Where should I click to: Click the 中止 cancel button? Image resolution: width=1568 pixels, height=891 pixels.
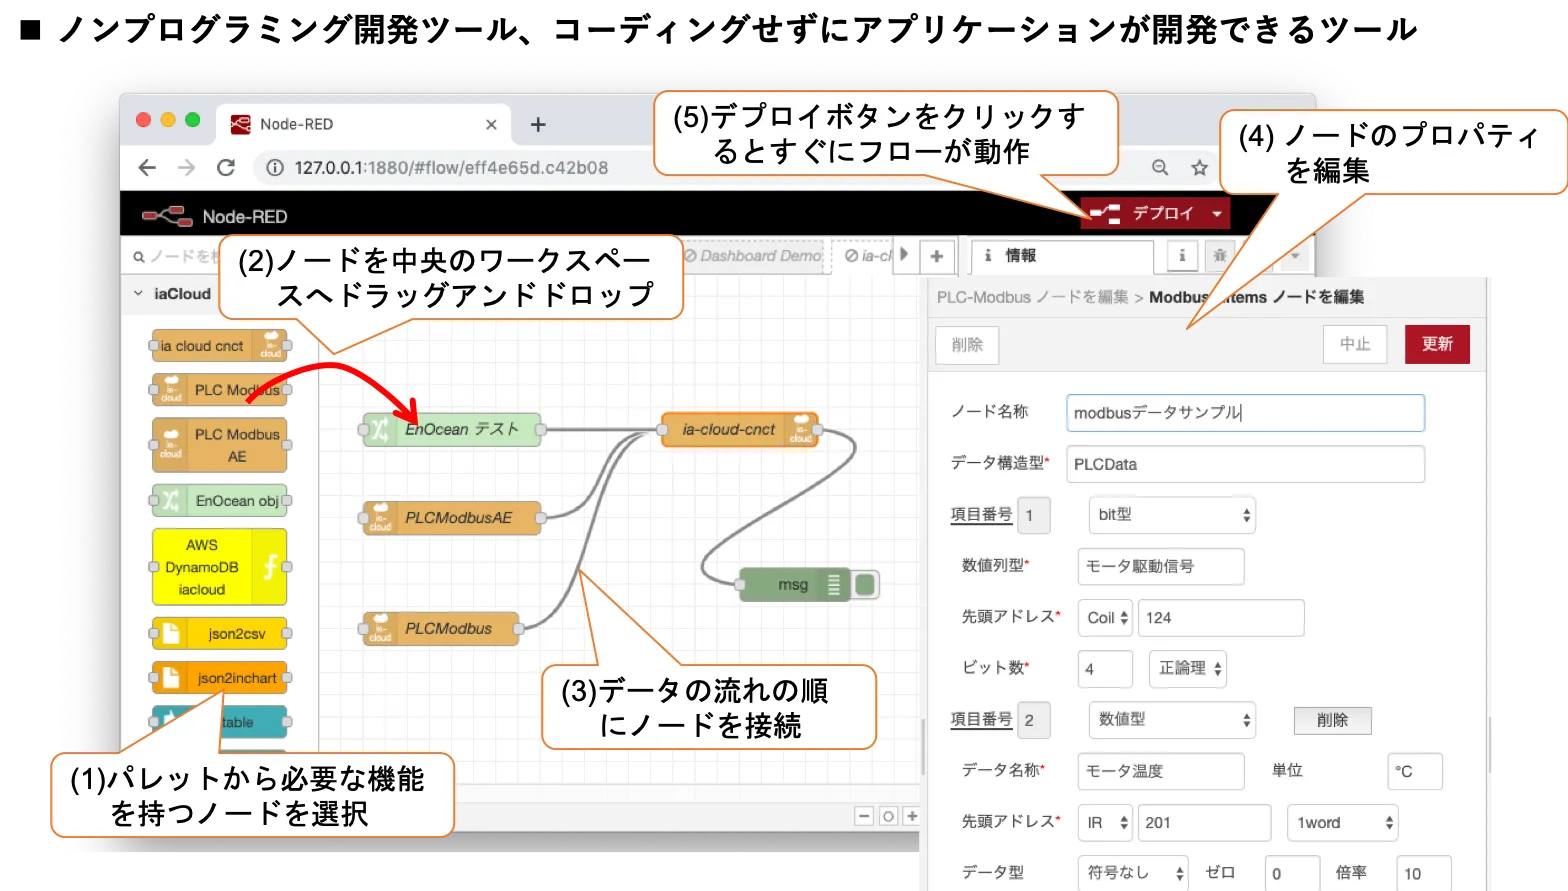click(x=1355, y=344)
